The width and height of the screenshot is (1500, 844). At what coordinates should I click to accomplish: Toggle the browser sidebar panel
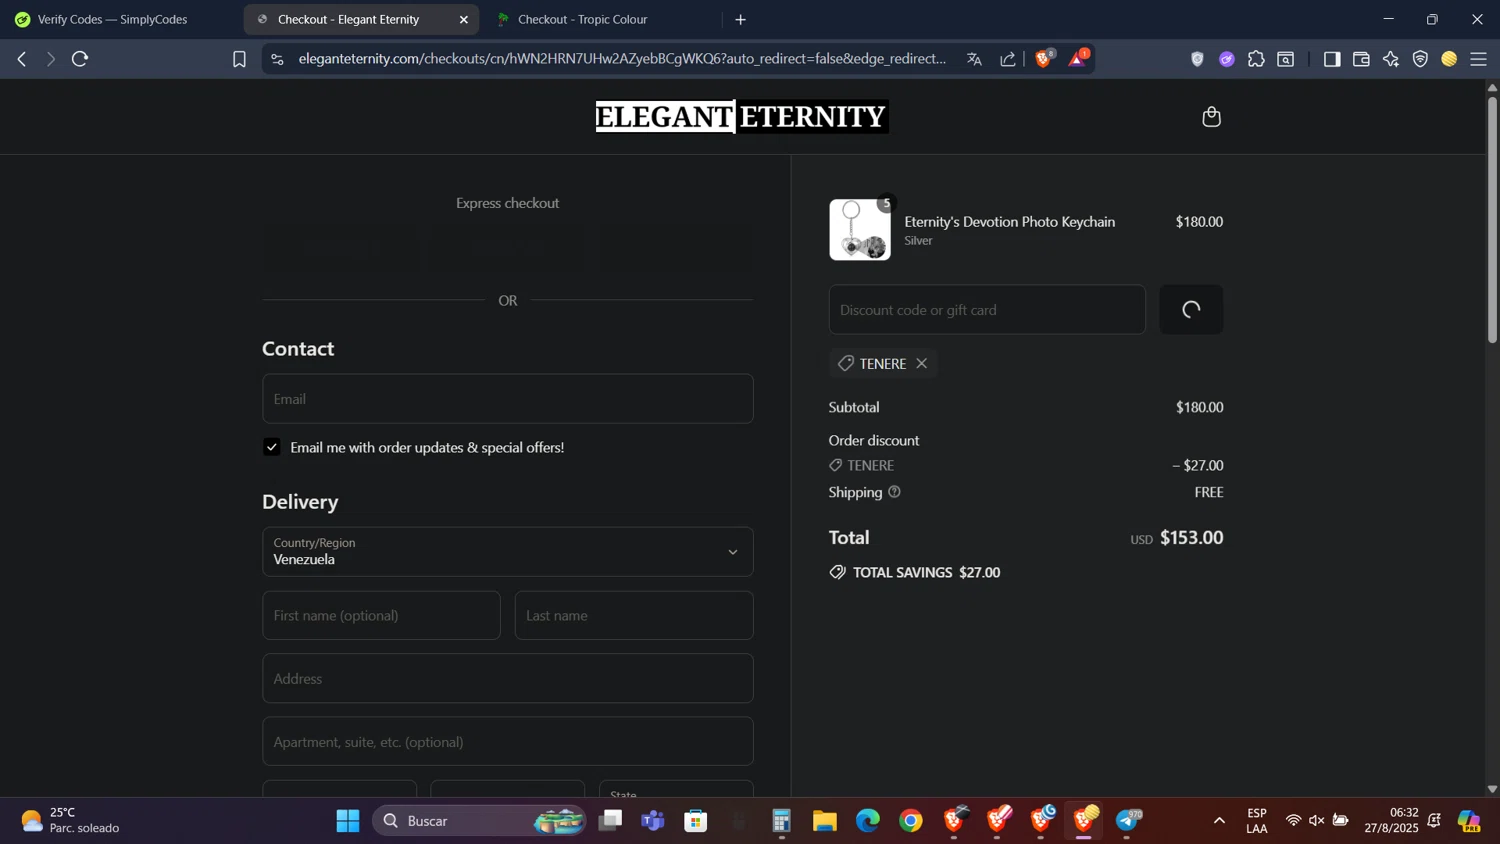click(1331, 59)
